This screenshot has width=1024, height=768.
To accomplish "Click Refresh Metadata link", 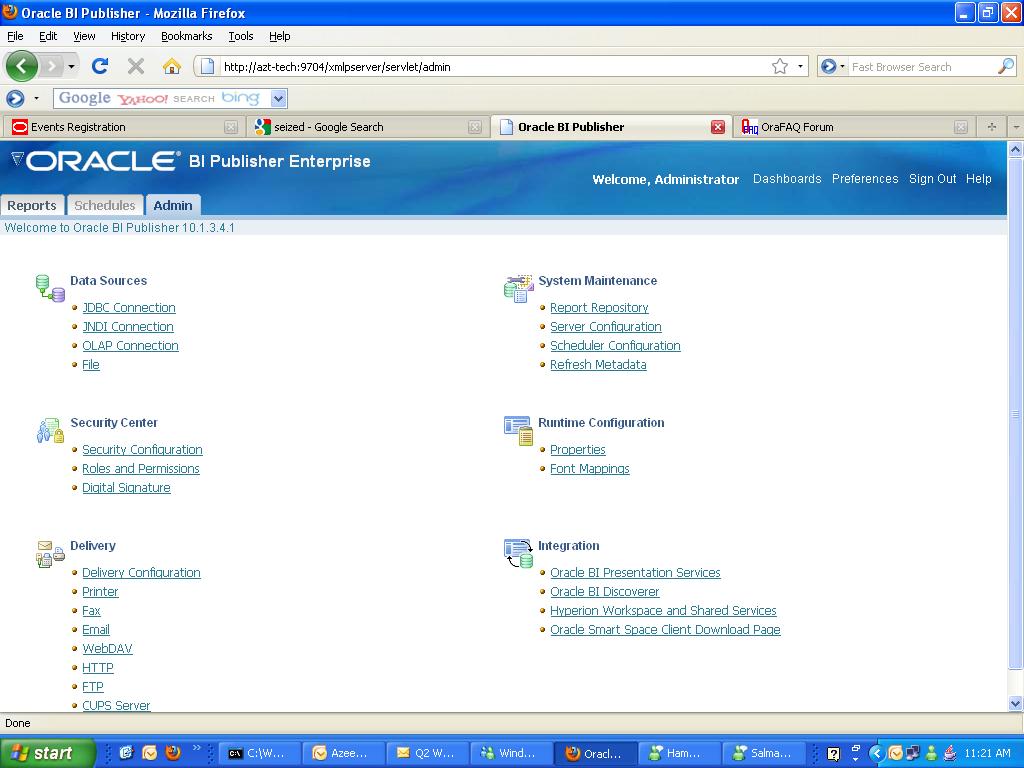I will pyautogui.click(x=598, y=364).
